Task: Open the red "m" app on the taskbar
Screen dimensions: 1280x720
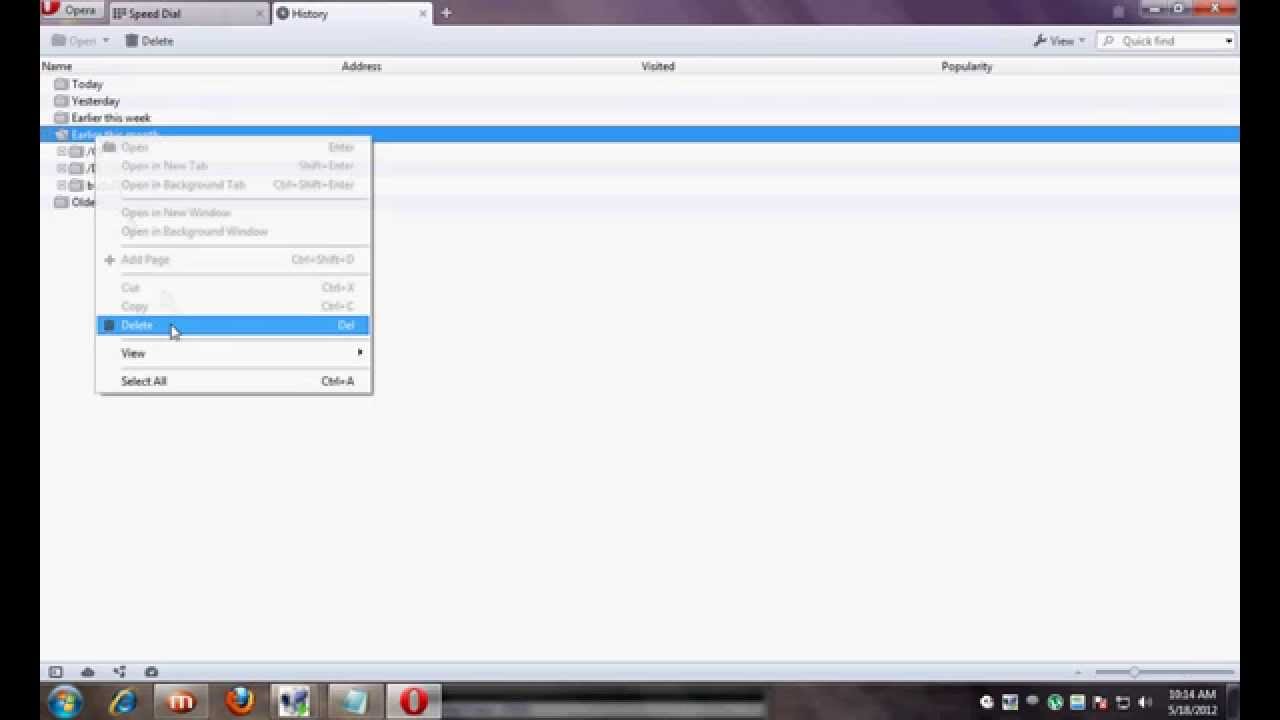Action: coord(182,702)
